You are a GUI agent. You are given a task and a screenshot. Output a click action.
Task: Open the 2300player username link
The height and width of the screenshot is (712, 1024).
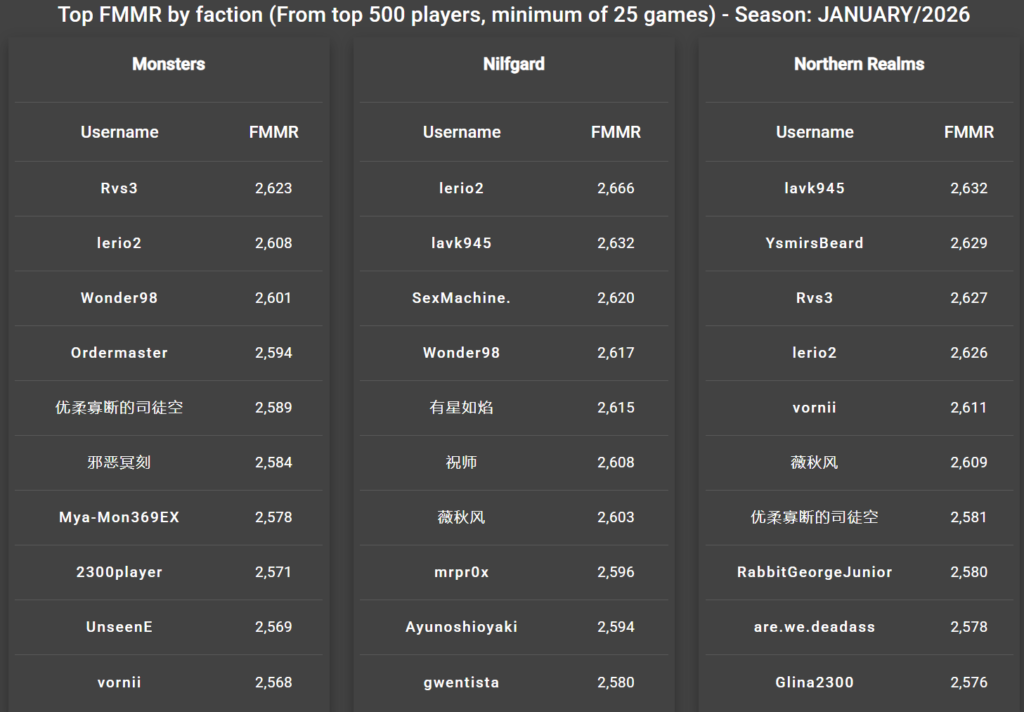tap(119, 573)
